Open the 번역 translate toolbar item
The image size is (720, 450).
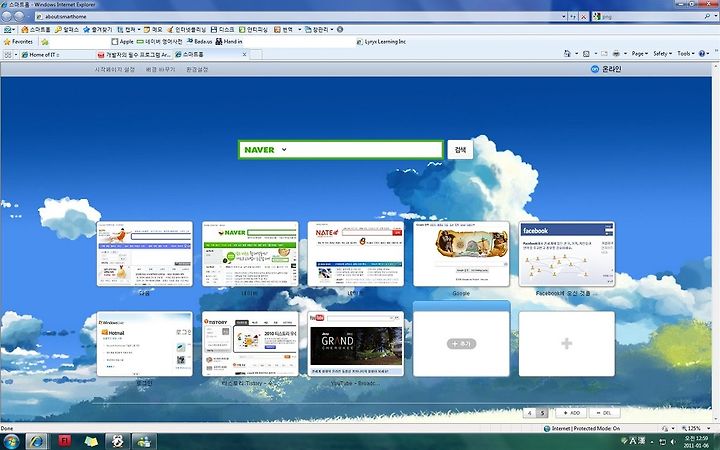[x=284, y=29]
